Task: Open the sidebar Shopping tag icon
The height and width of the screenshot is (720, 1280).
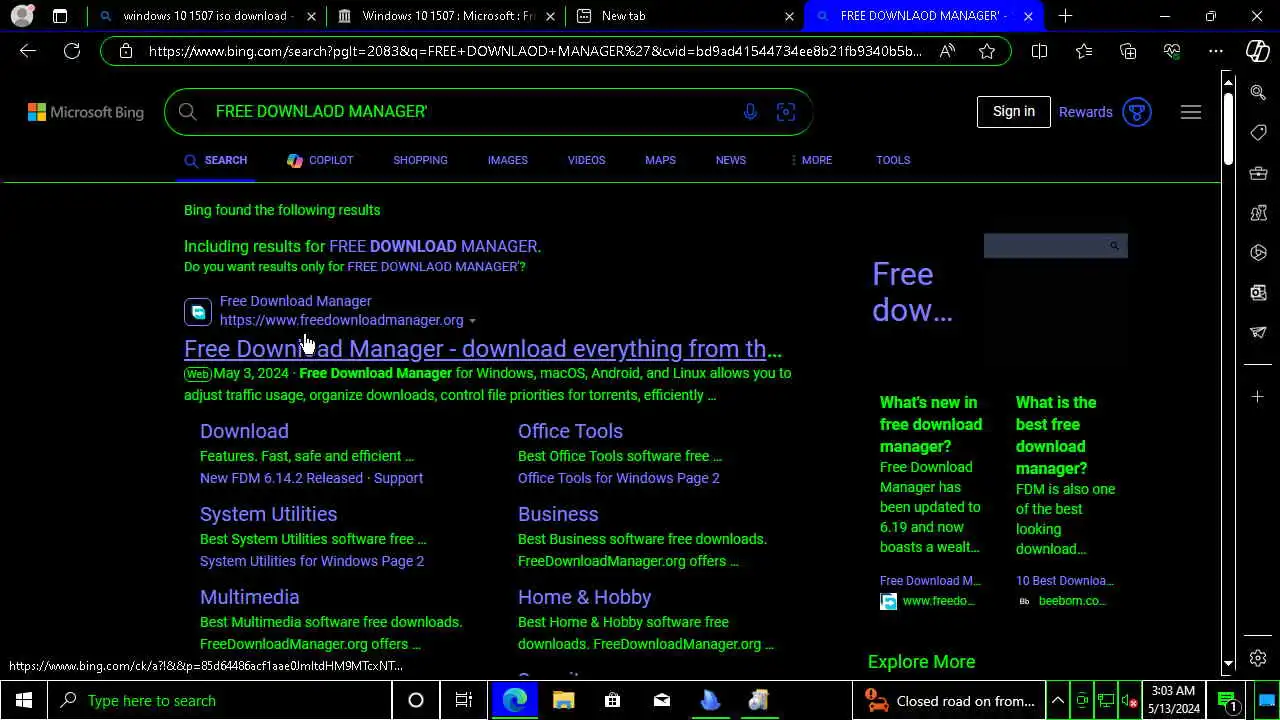Action: [x=1258, y=133]
